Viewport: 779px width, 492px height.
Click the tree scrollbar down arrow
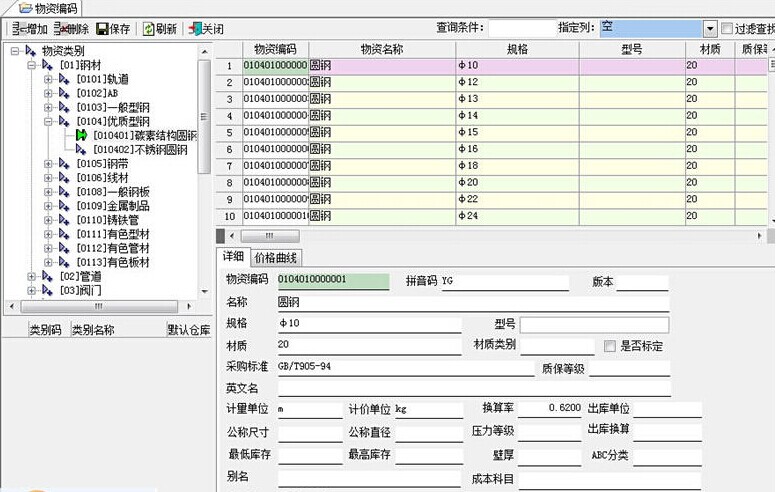[204, 292]
